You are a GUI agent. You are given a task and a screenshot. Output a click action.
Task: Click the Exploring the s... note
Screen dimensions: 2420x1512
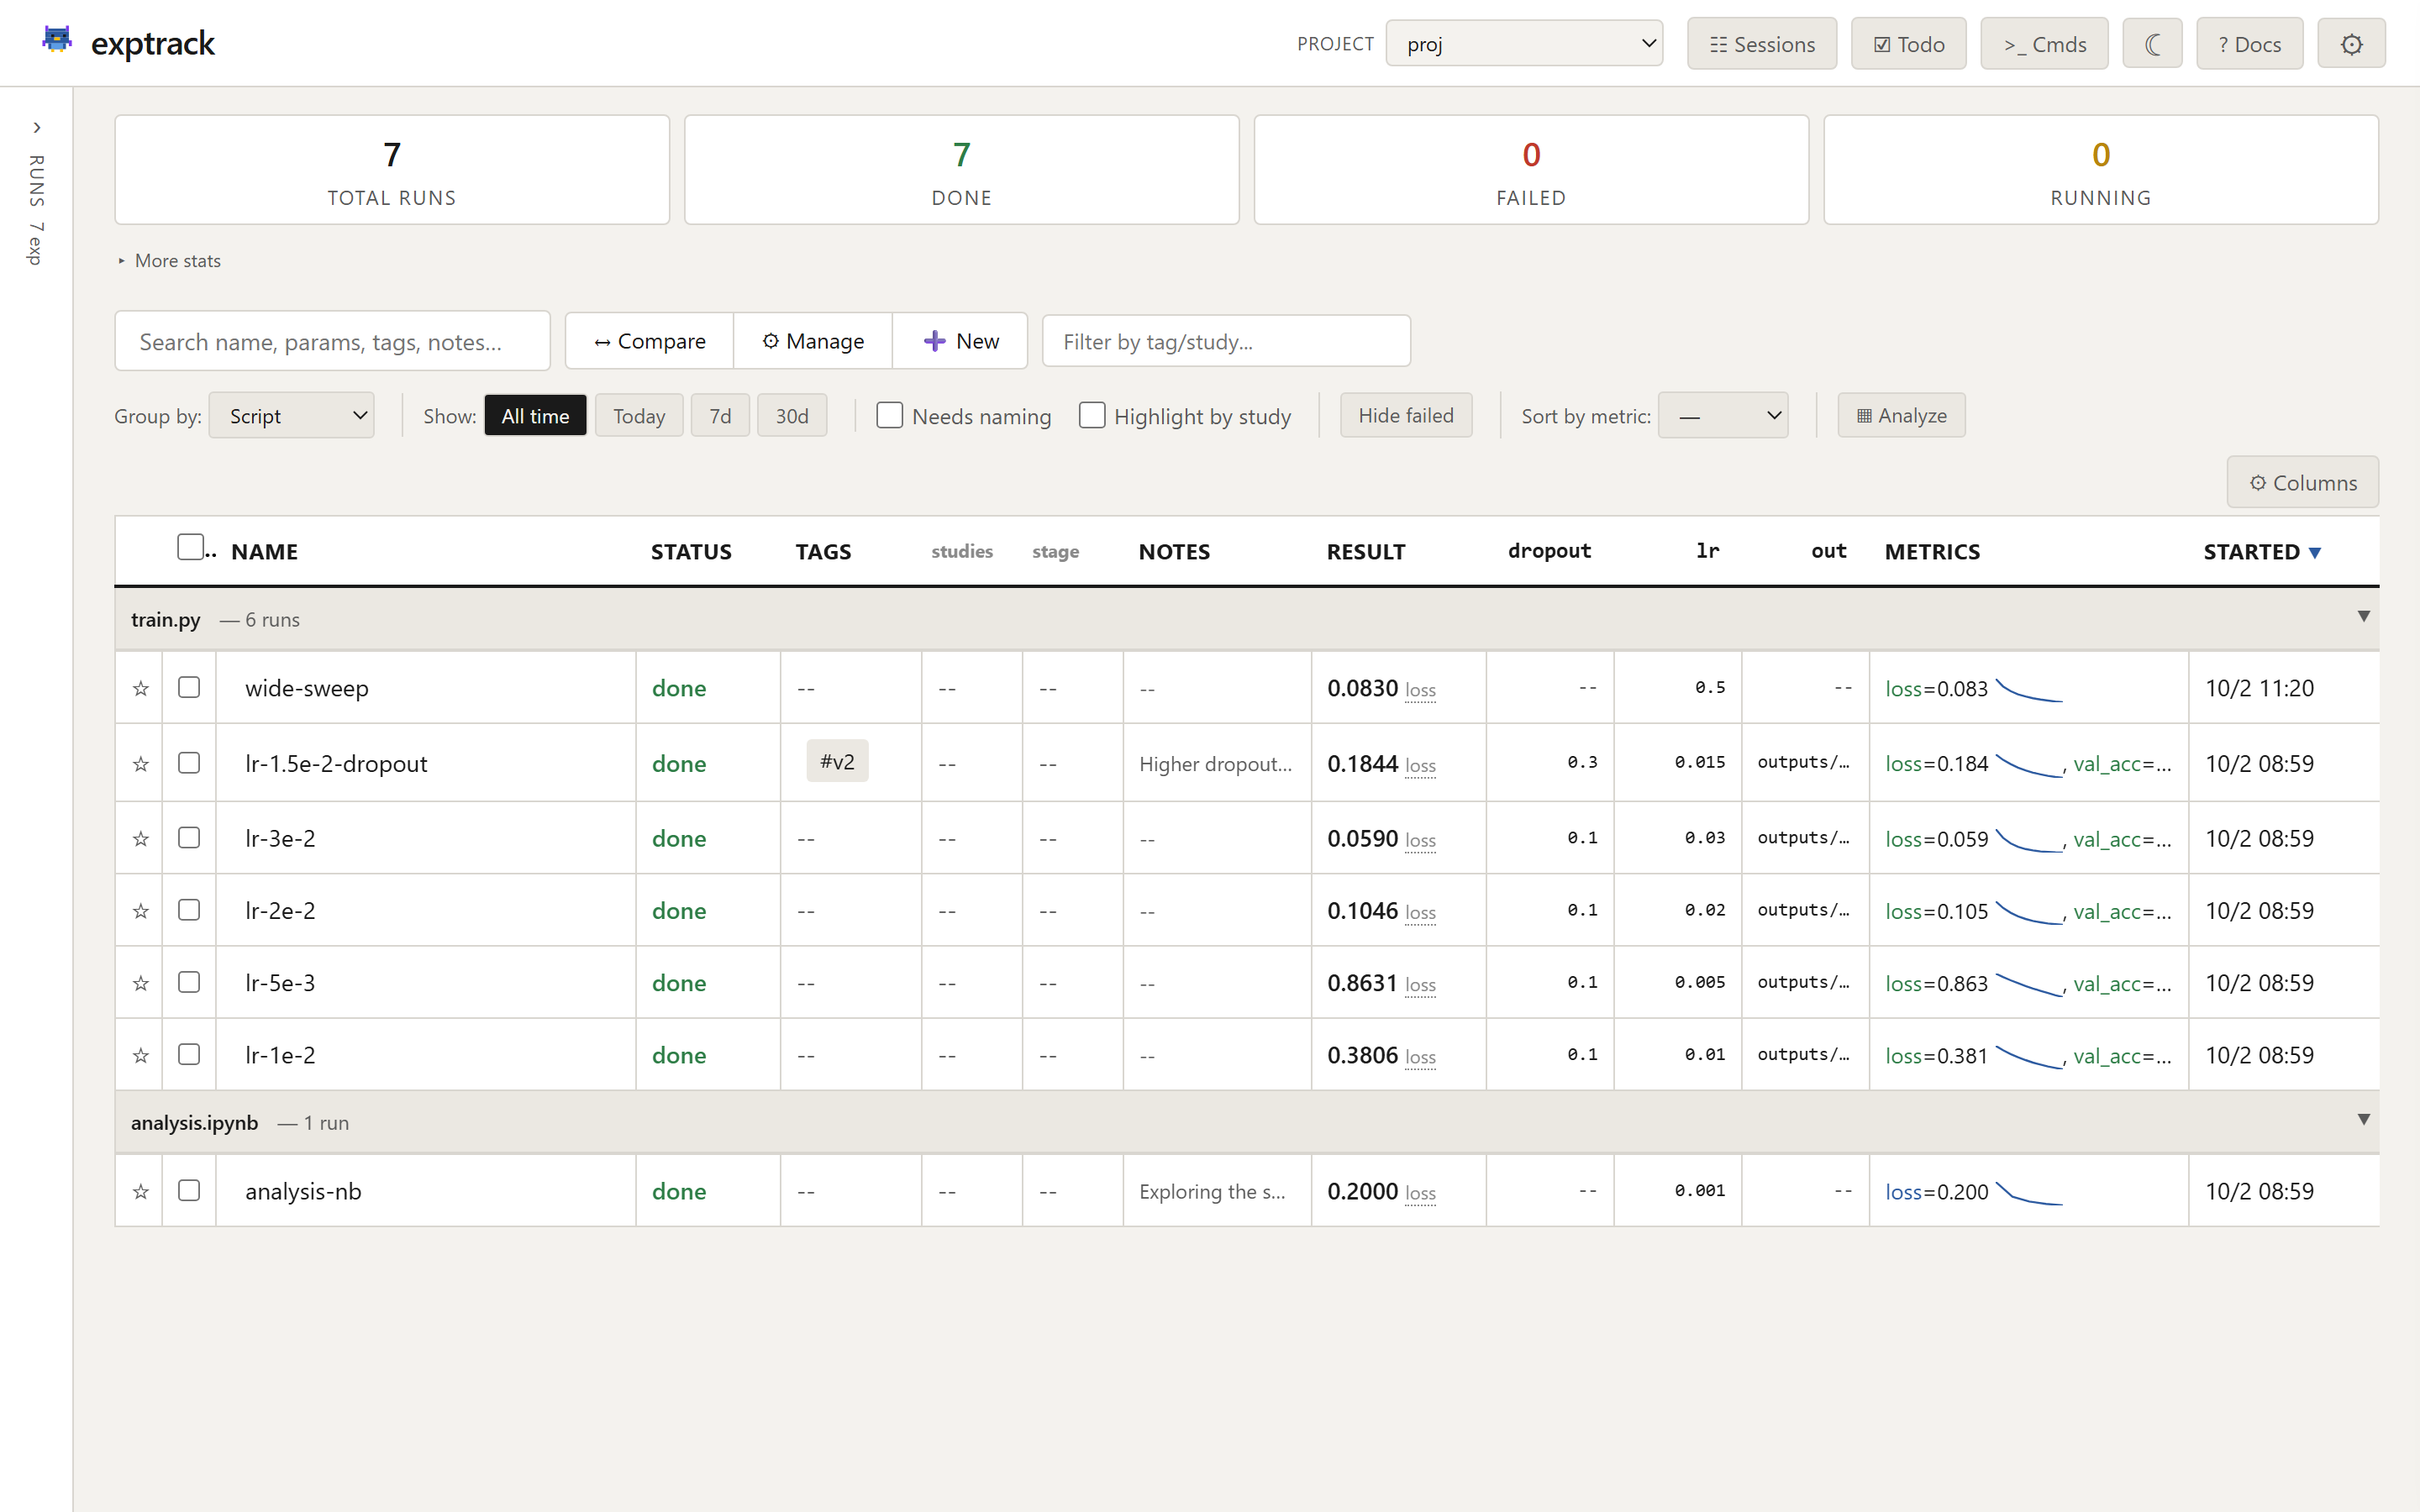click(1212, 1191)
